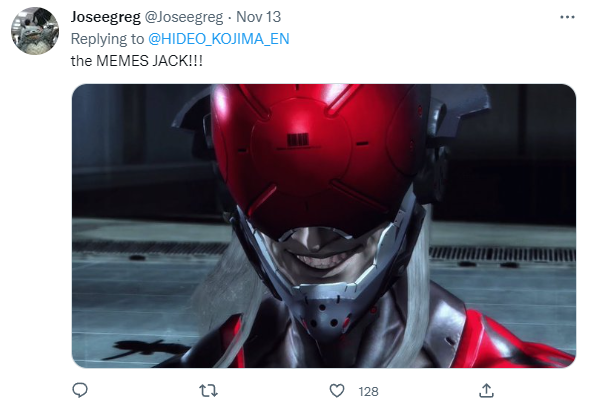Open the Joseegreg bold display name

(x=106, y=17)
